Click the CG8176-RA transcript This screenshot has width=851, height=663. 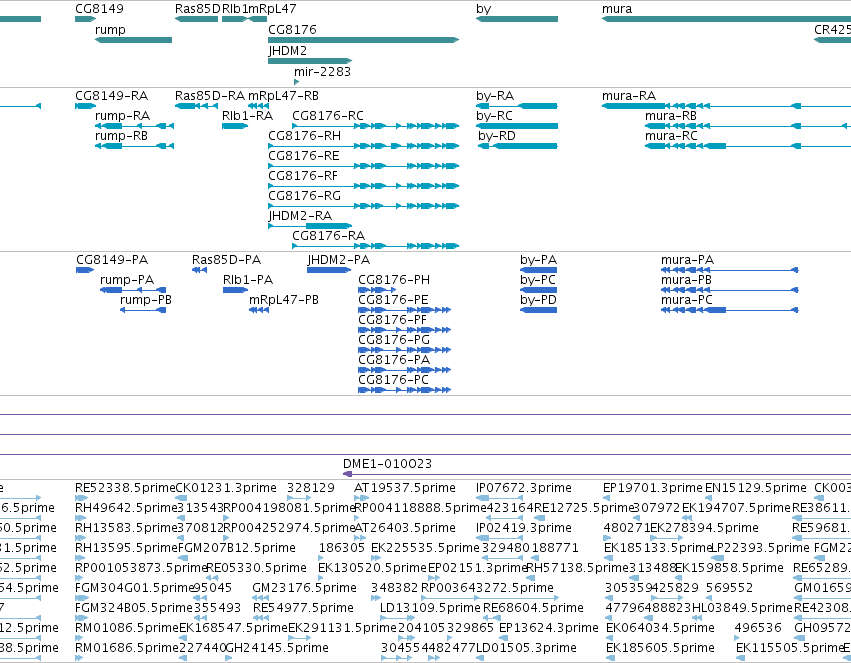coord(376,246)
